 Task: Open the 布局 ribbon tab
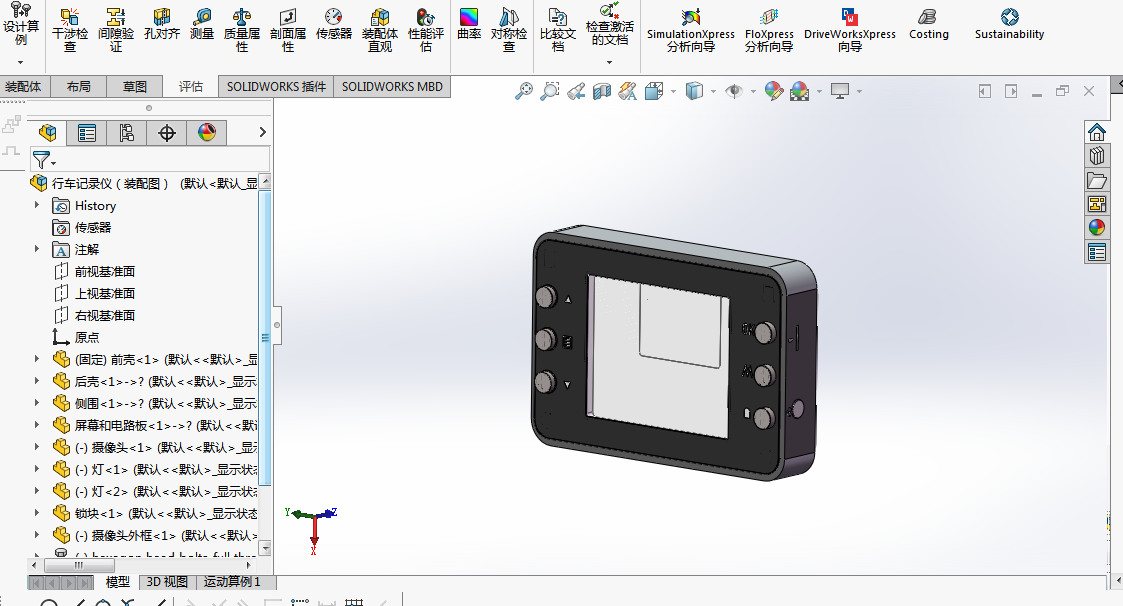(x=79, y=87)
